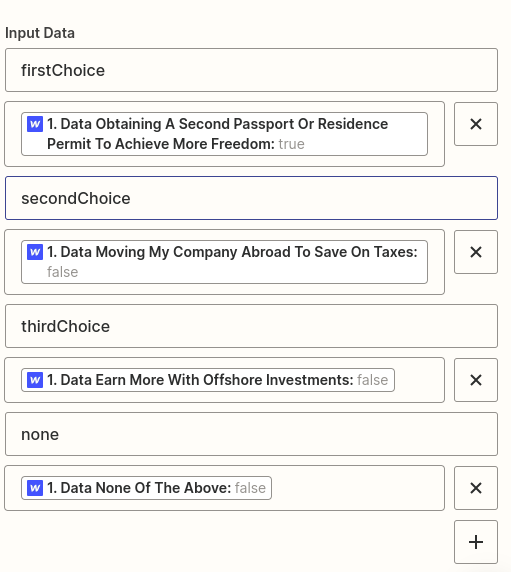Select the Moving My Company Abroad pill text
This screenshot has width=511, height=572.
[x=224, y=262]
